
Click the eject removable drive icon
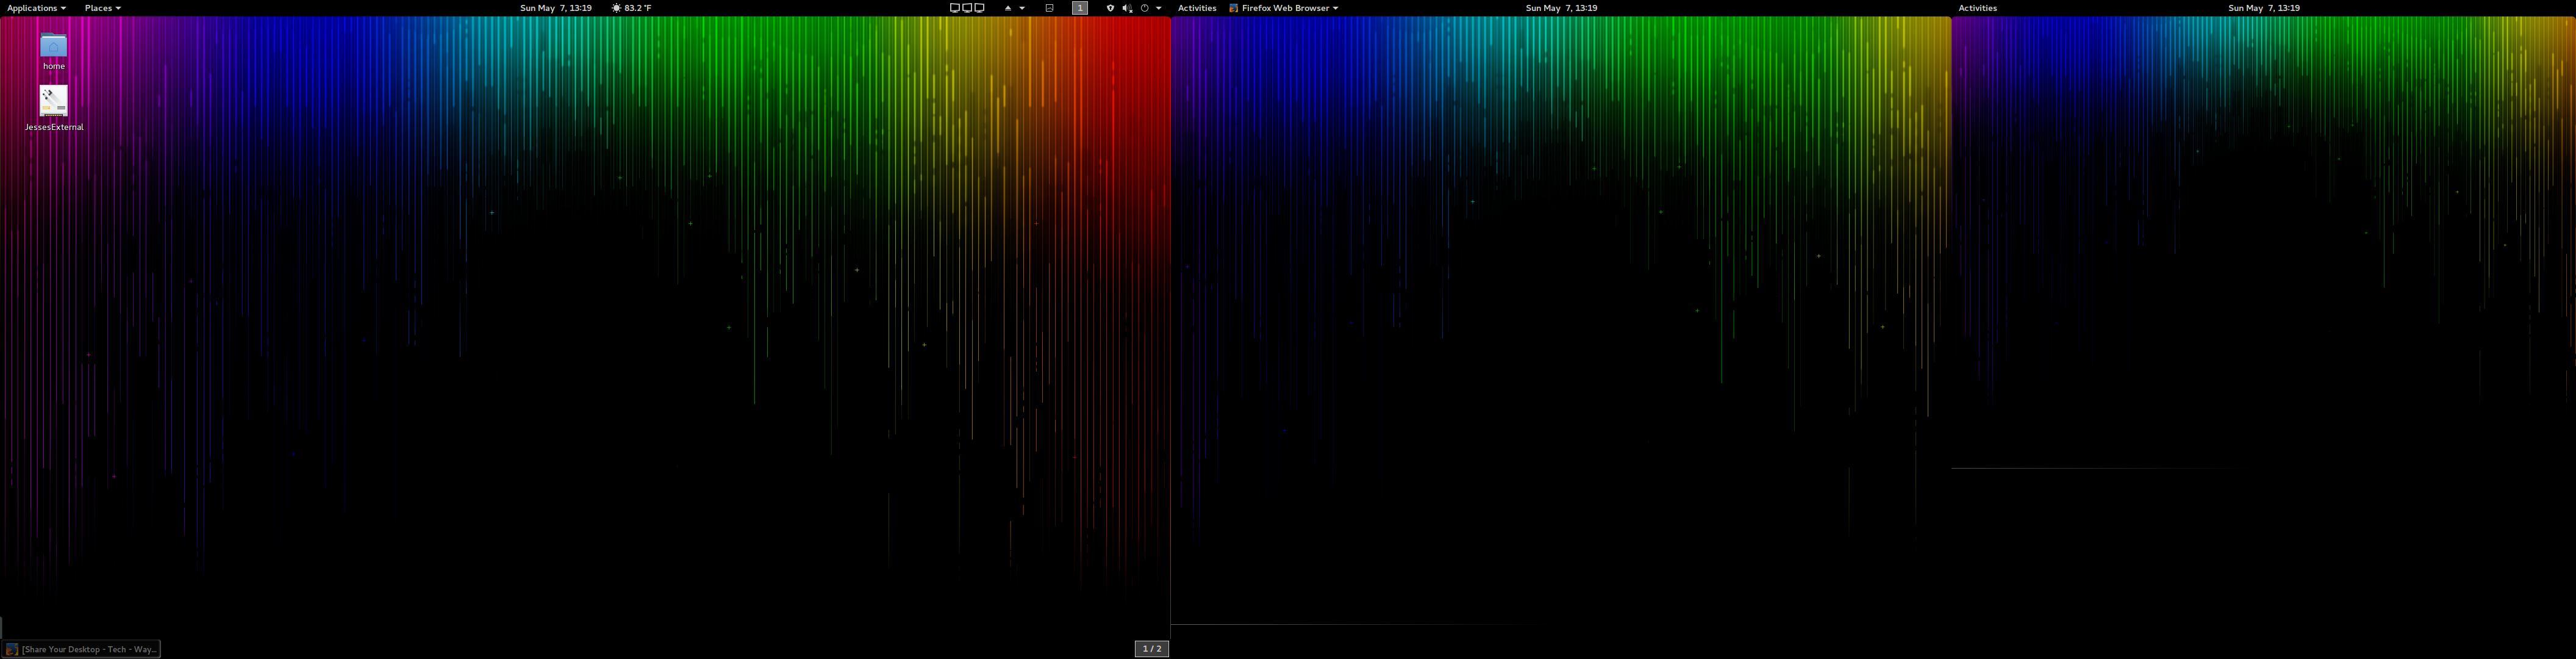tap(1008, 8)
